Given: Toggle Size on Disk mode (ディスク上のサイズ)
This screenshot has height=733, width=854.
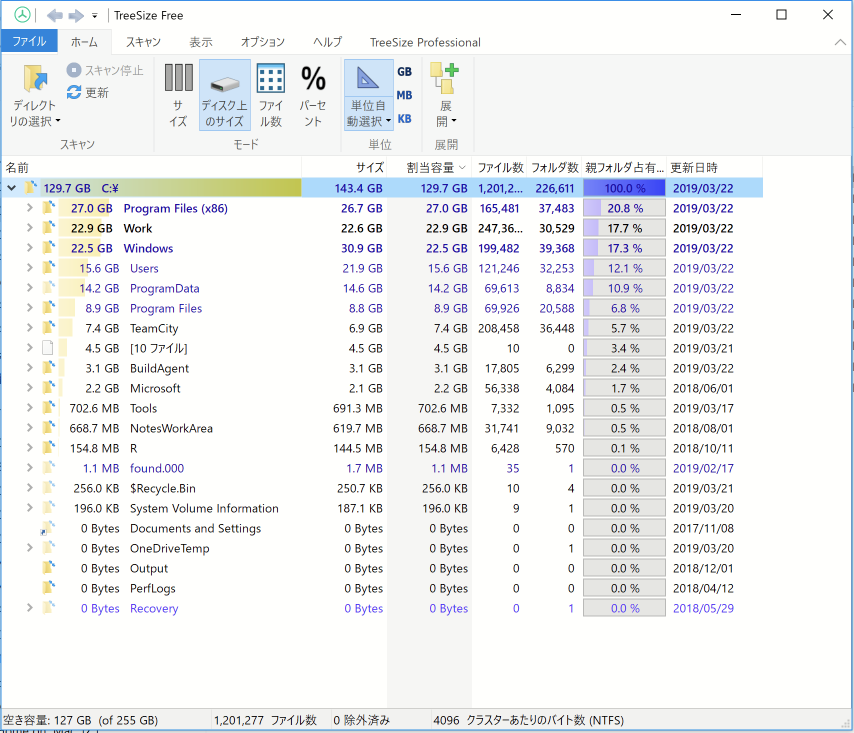Looking at the screenshot, I should 224,95.
